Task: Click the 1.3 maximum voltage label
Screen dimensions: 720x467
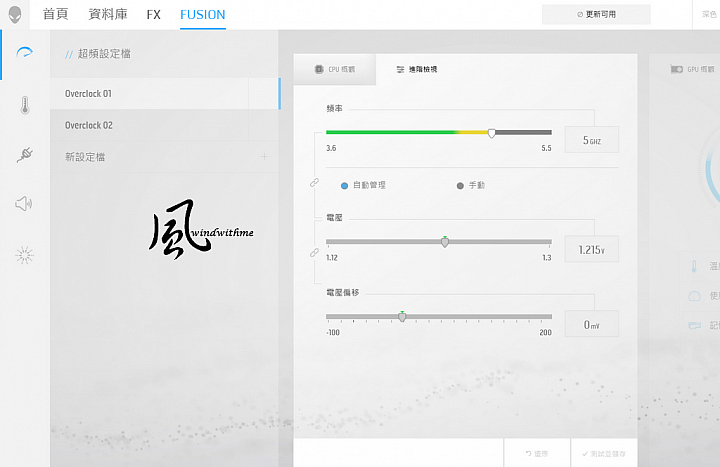Action: tap(546, 258)
